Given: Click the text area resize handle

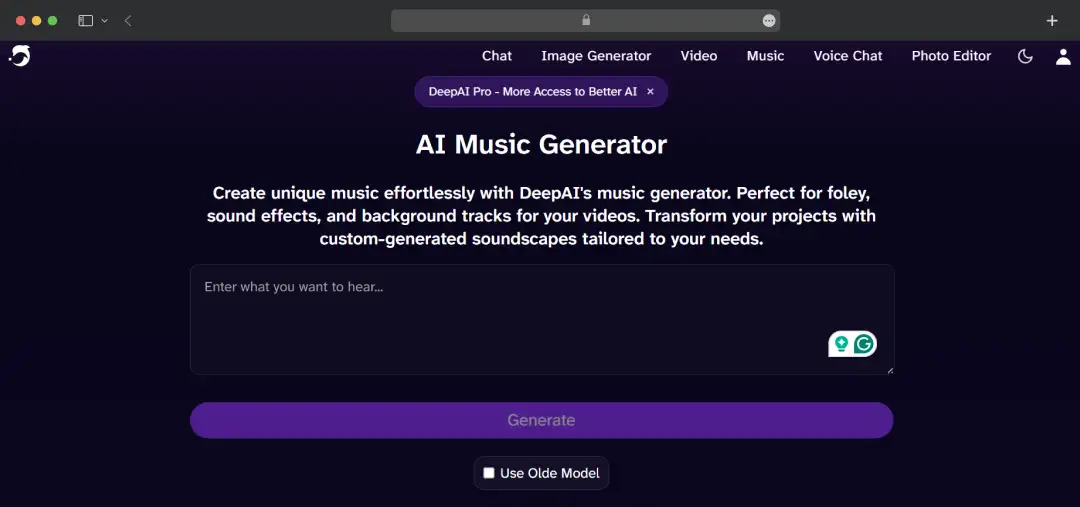Looking at the screenshot, I should [x=890, y=371].
